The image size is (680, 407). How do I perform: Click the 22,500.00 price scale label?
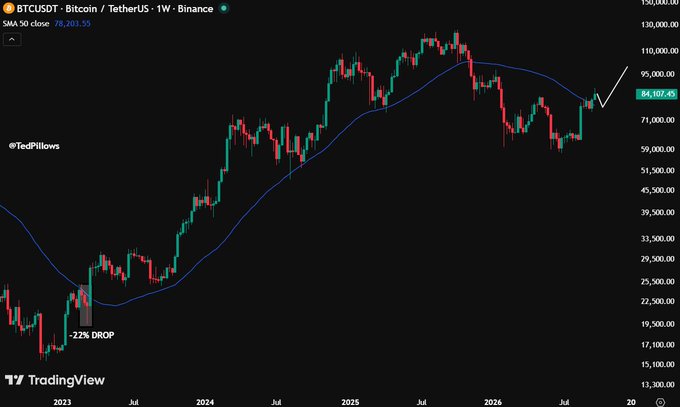(659, 301)
